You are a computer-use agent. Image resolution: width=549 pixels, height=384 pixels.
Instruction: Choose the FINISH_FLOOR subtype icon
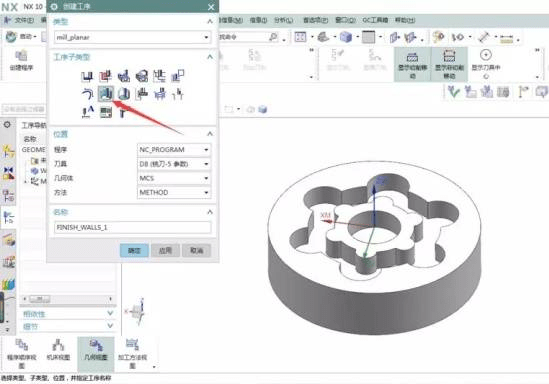click(x=124, y=93)
